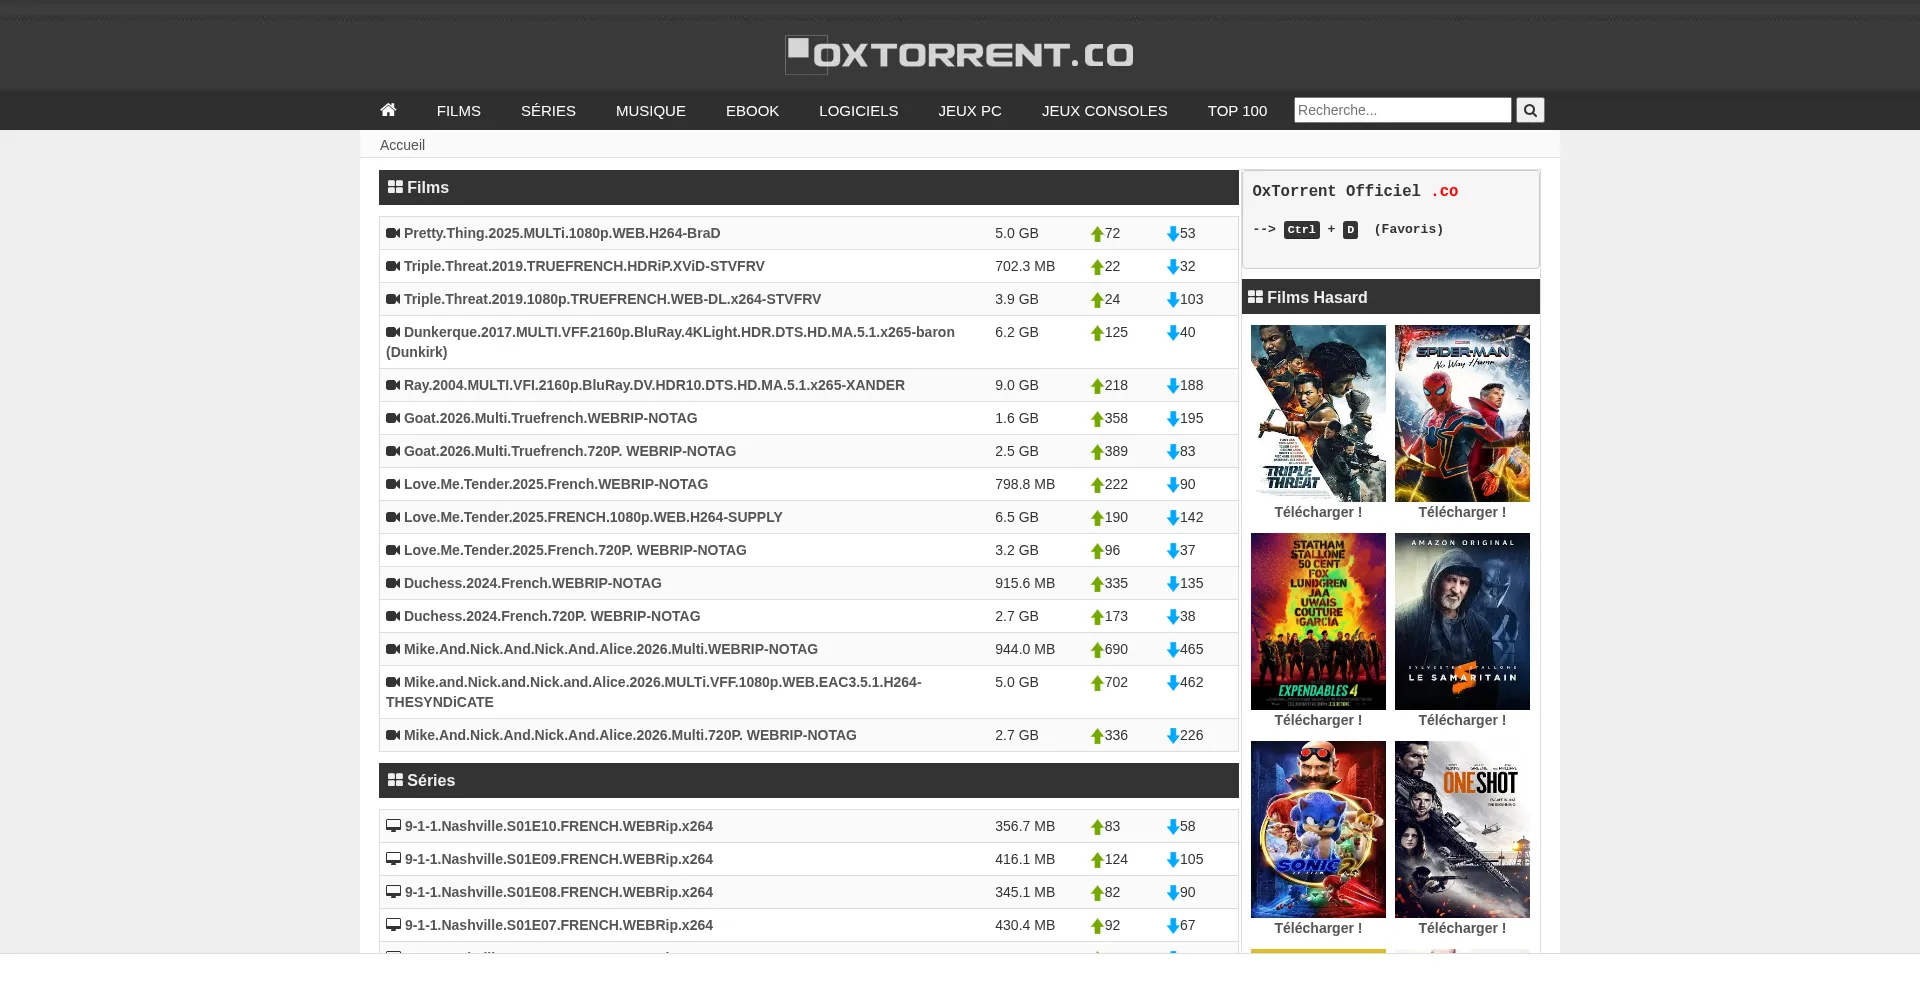Open the MUSIQUE menu
Image resolution: width=1920 pixels, height=993 pixels.
click(x=651, y=110)
